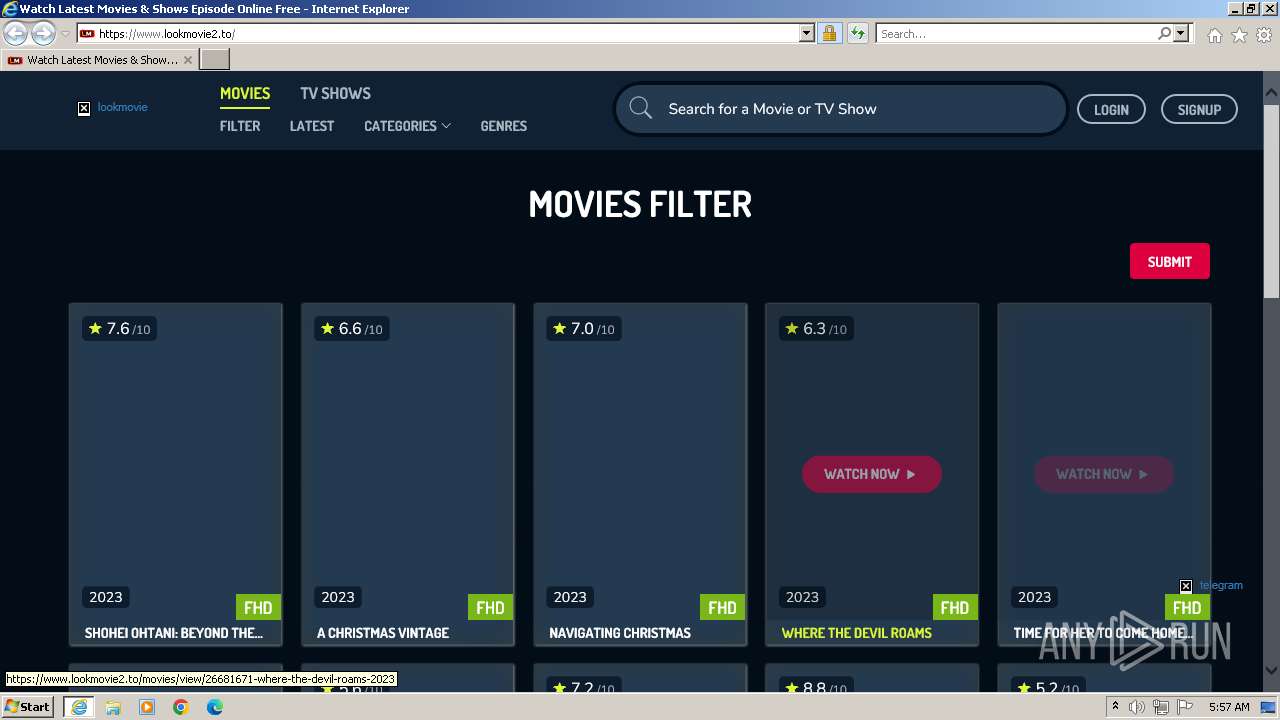Open the FILTER menu item
This screenshot has height=720, width=1280.
[x=240, y=126]
